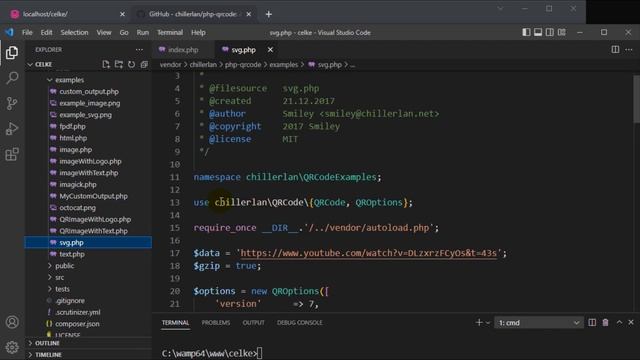Viewport: 640px width, 360px height.
Task: Open imageWithLogo.php file
Action: pyautogui.click(x=90, y=161)
